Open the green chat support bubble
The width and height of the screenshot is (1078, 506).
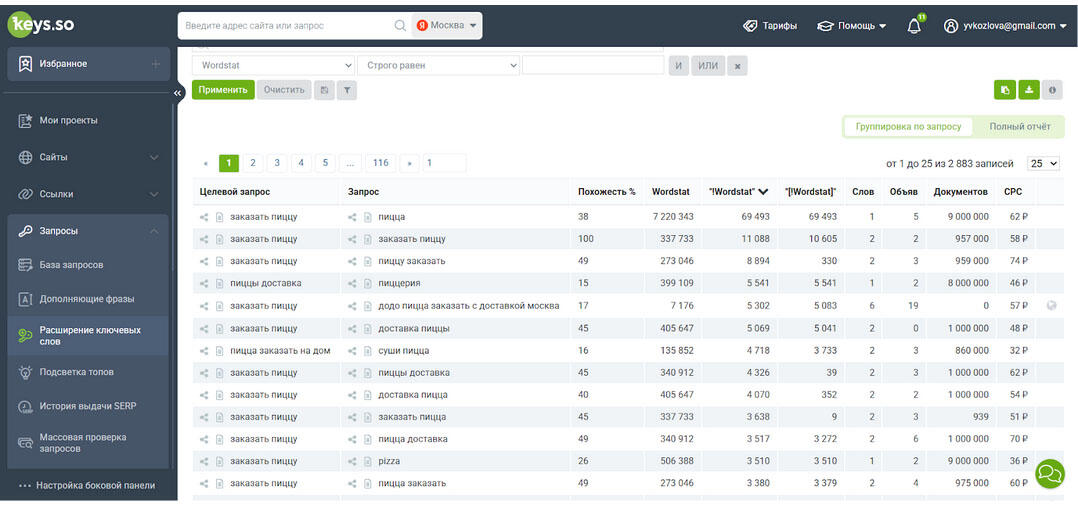(x=1049, y=473)
